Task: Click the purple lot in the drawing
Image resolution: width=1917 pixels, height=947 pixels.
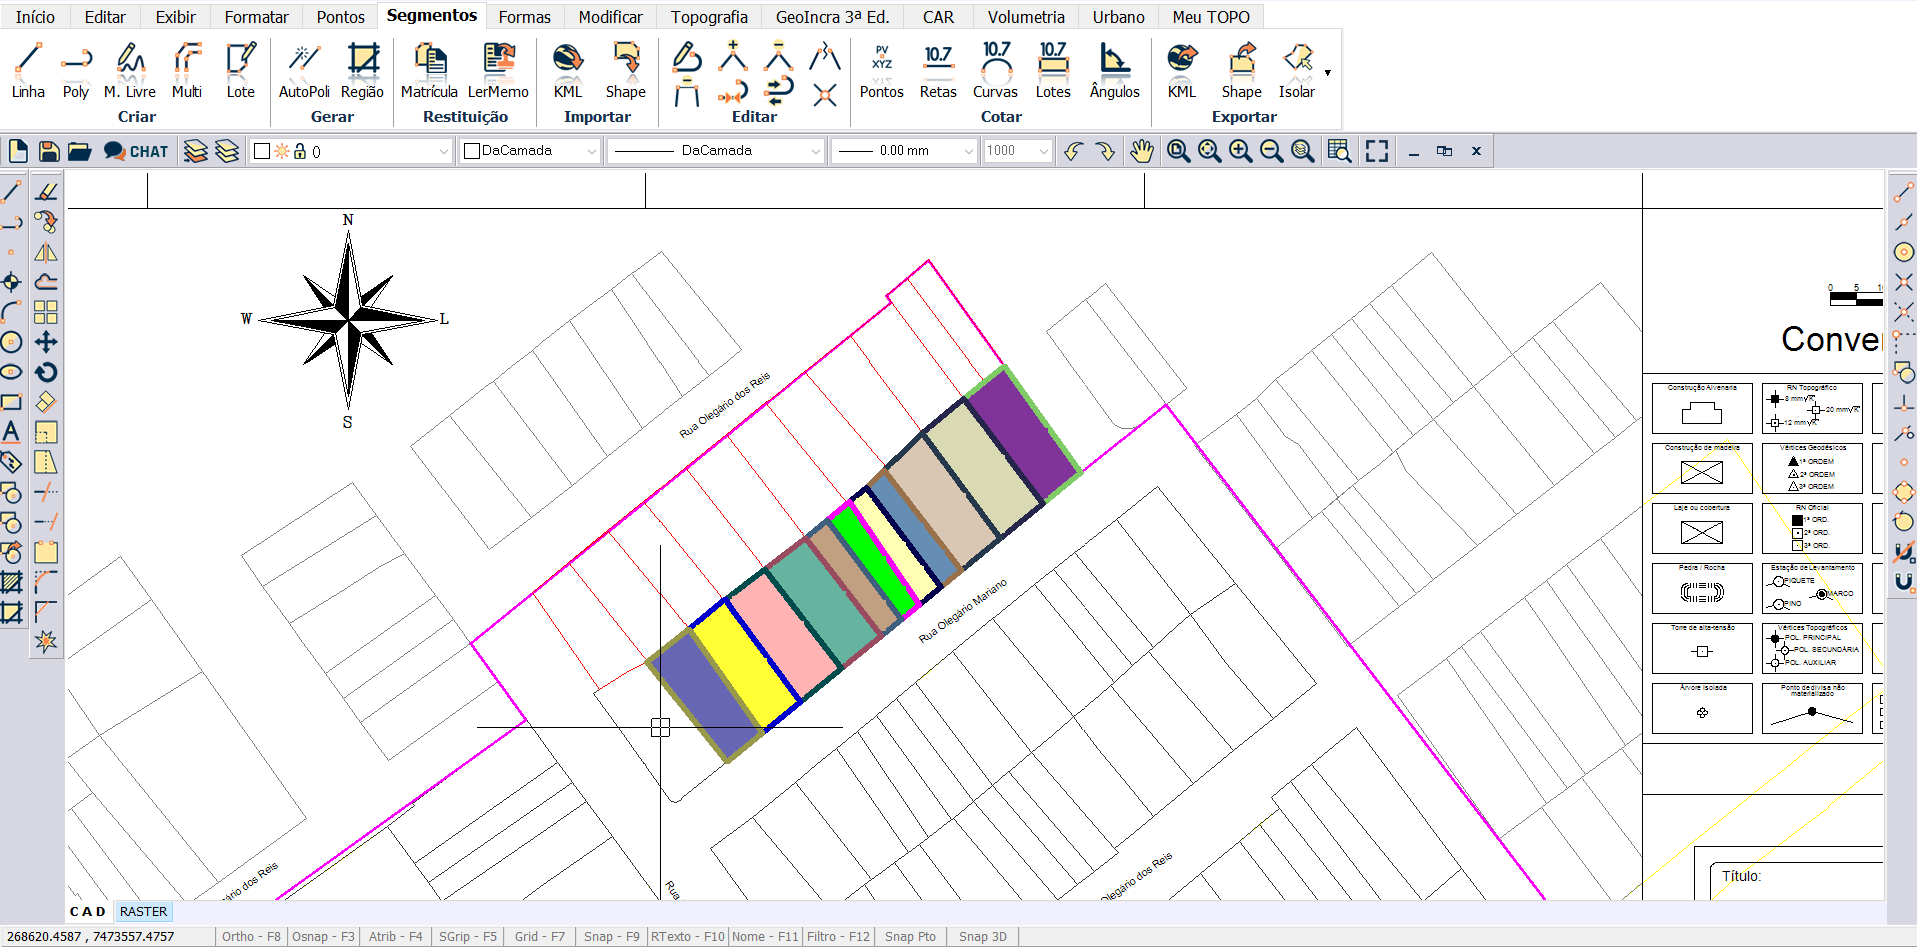Action: coord(1021,433)
